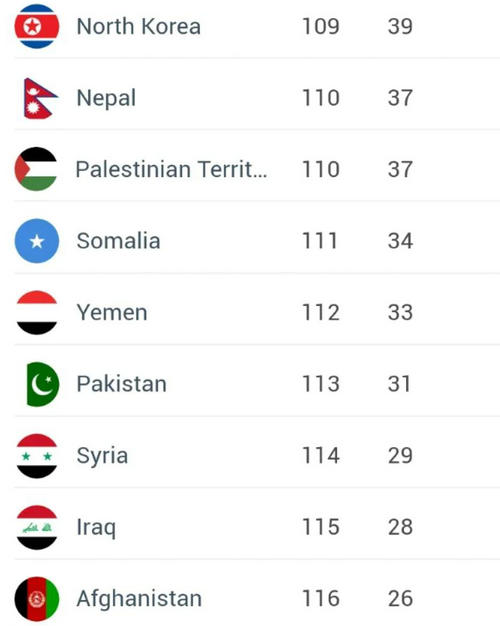Click rank number 114 beside Syria
The image size is (500, 626).
click(x=321, y=456)
